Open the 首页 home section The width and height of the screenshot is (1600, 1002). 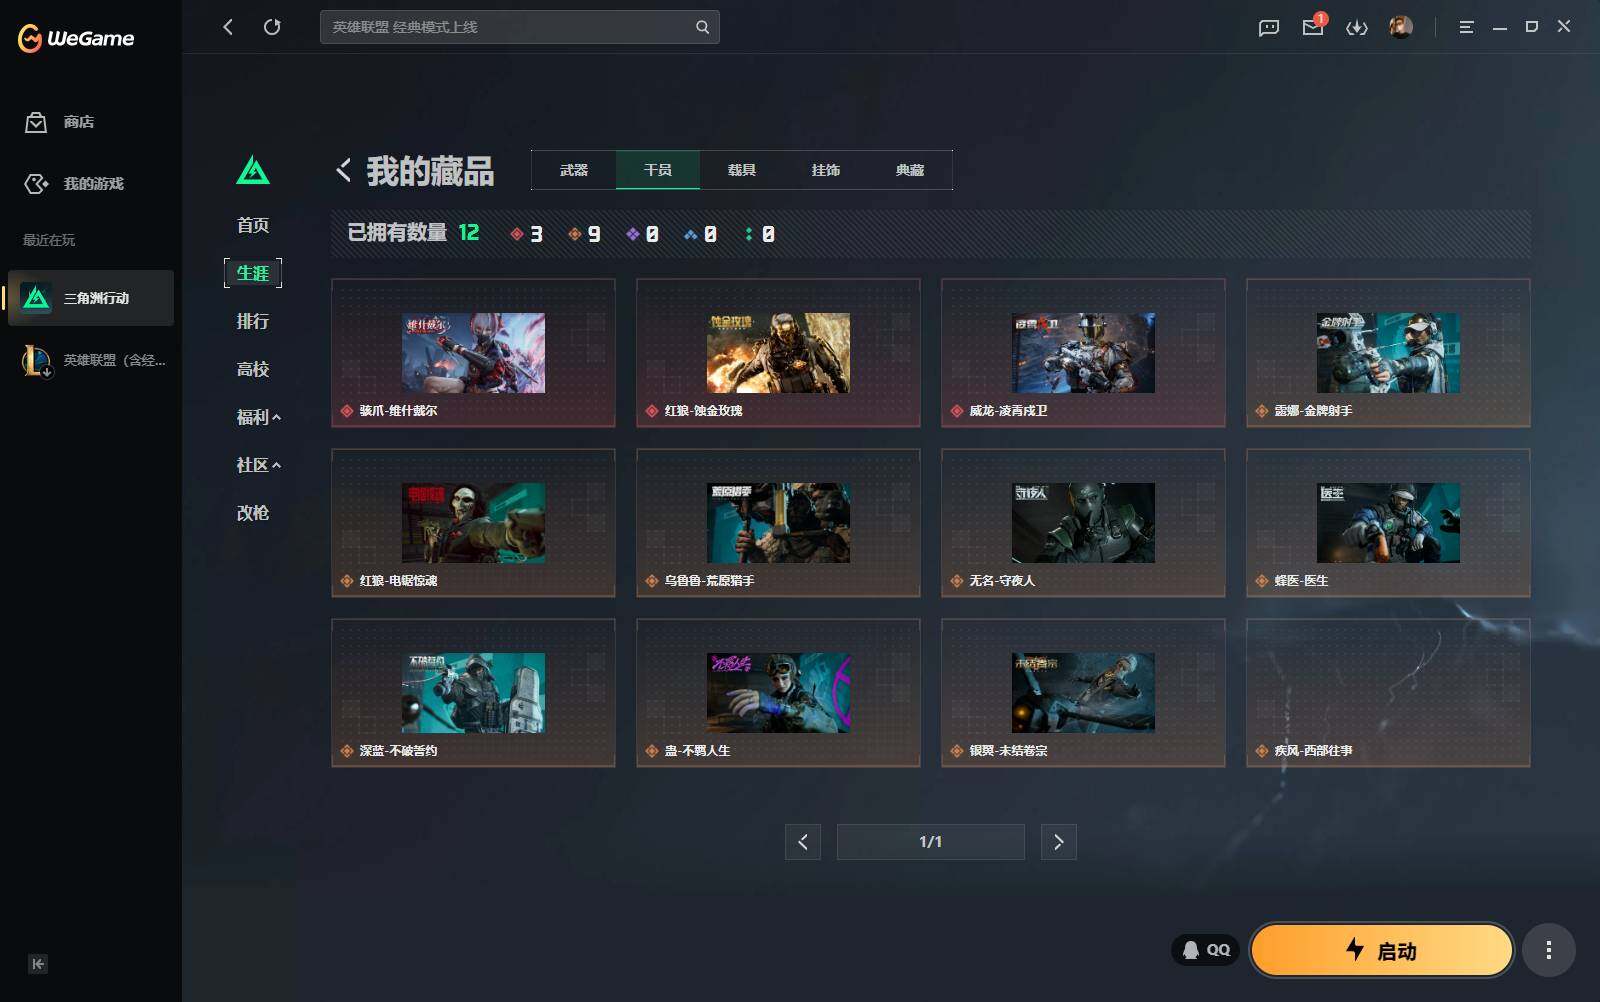pos(253,225)
